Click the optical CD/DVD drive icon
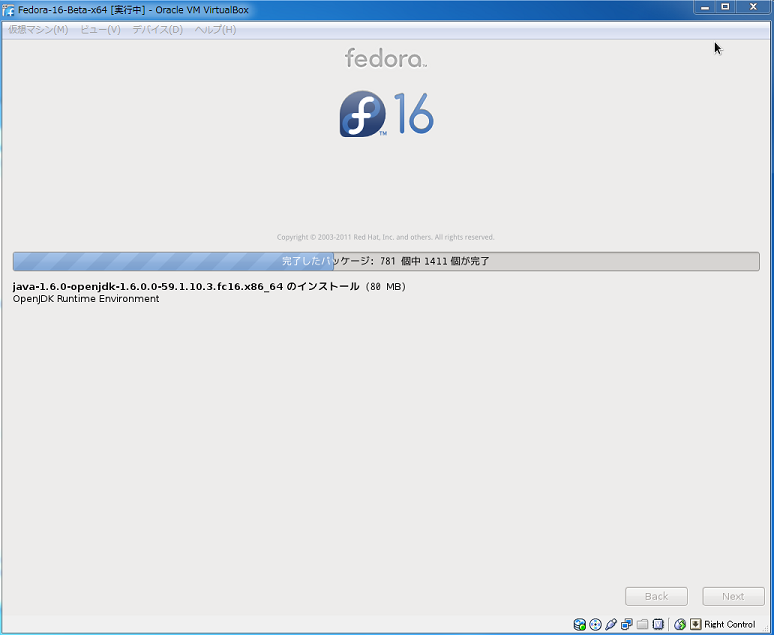 point(596,625)
